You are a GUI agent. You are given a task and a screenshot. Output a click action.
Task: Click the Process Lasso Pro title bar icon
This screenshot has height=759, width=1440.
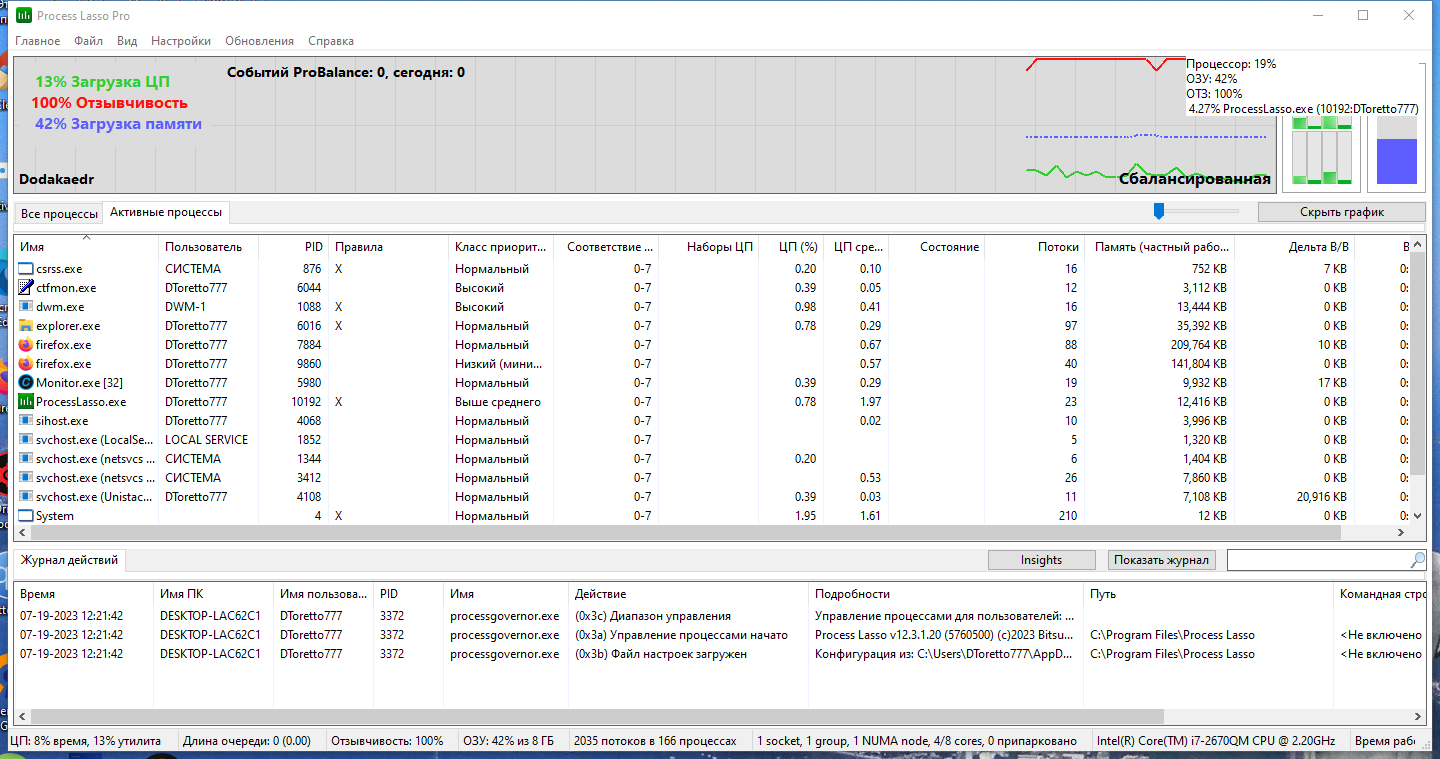point(23,16)
